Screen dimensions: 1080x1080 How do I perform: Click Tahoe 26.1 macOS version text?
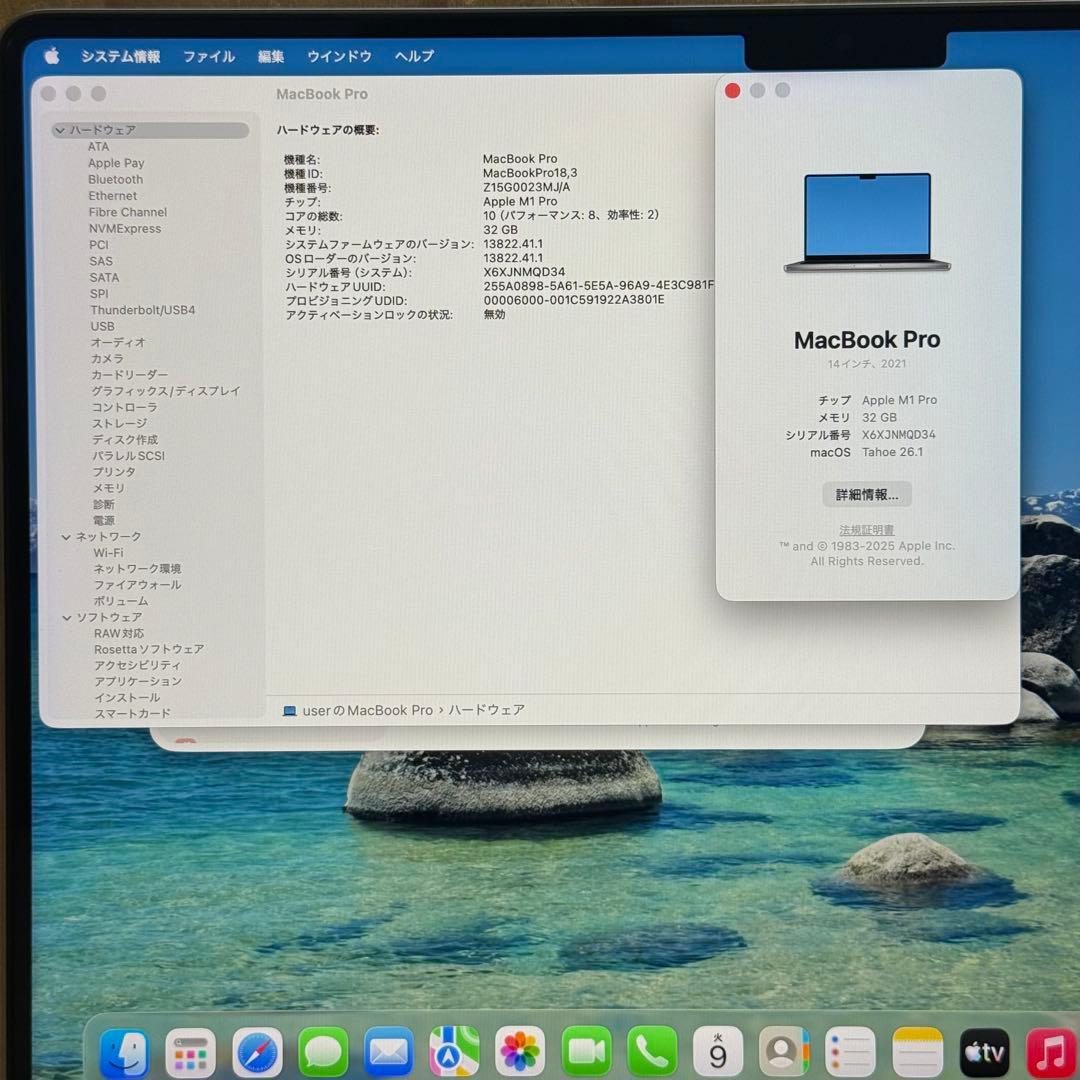click(x=892, y=453)
